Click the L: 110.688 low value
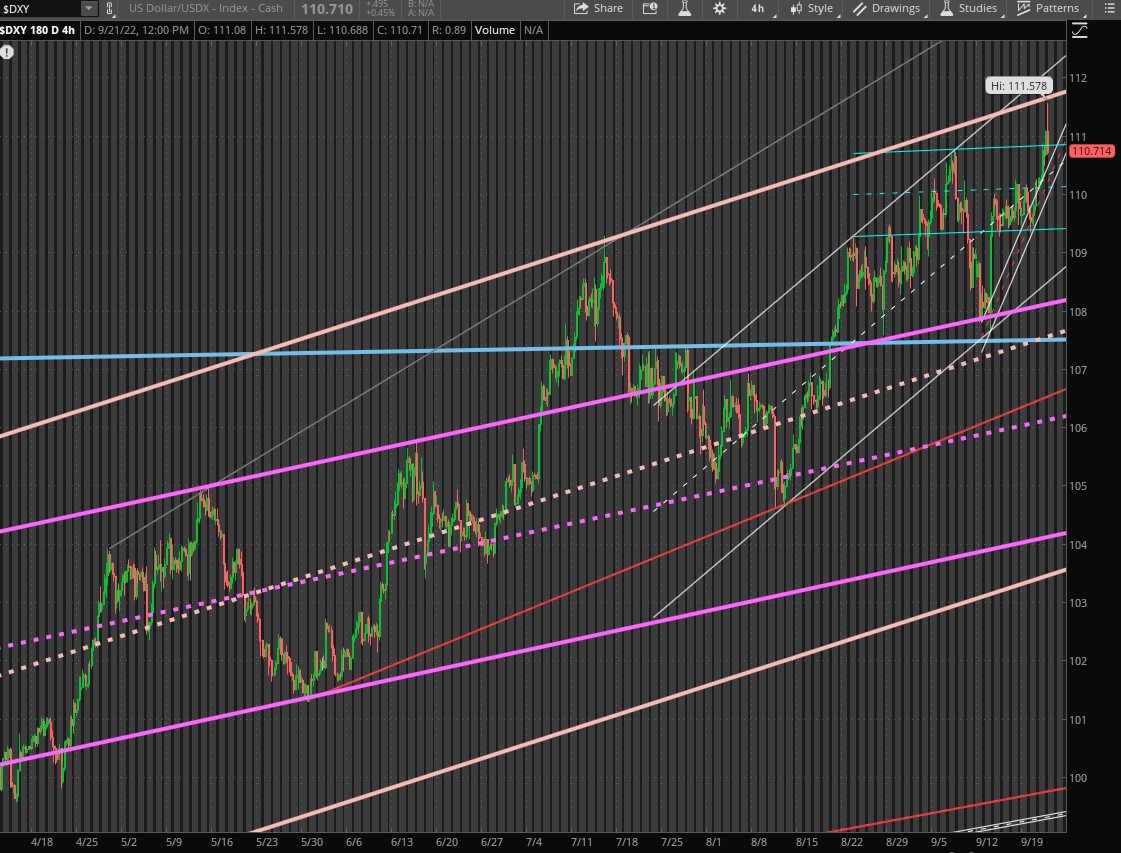1121x853 pixels. coord(342,30)
